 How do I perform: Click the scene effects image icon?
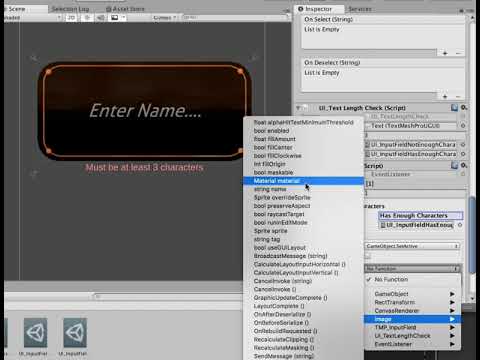point(114,17)
